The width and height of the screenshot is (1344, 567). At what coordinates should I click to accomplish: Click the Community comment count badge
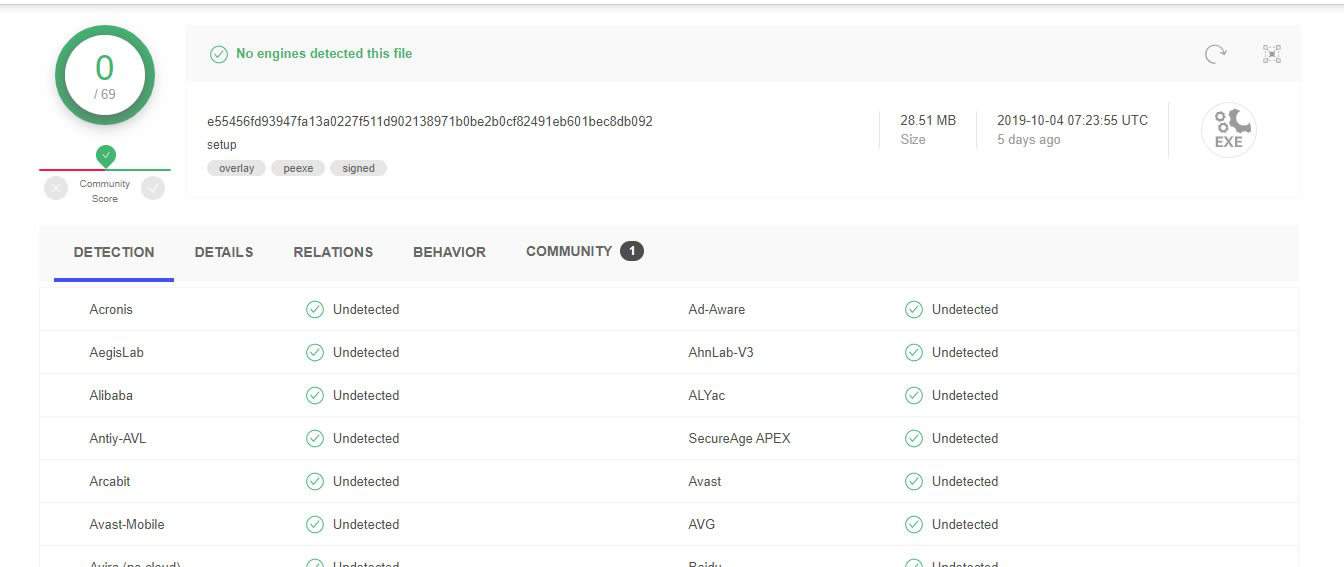(x=632, y=251)
